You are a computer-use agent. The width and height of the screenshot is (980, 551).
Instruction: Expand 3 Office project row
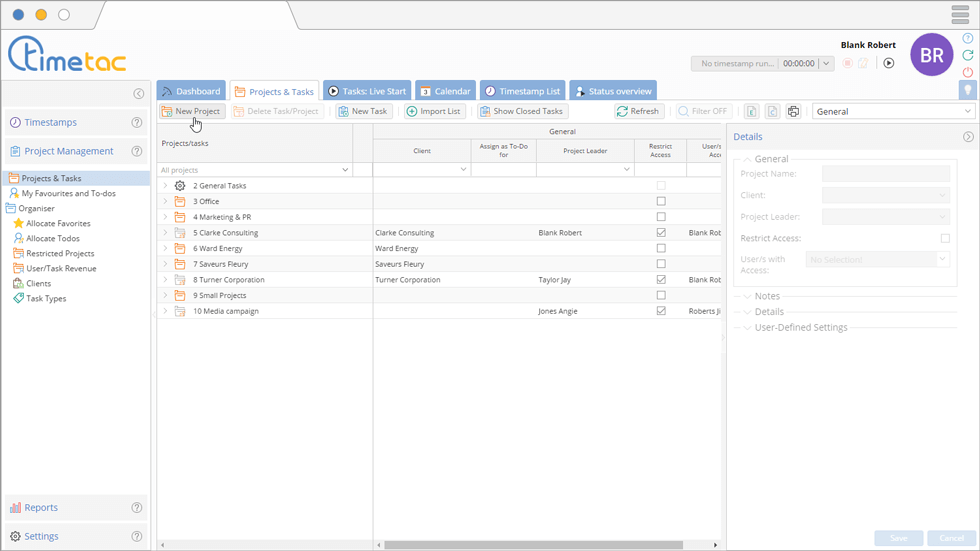[x=165, y=201]
